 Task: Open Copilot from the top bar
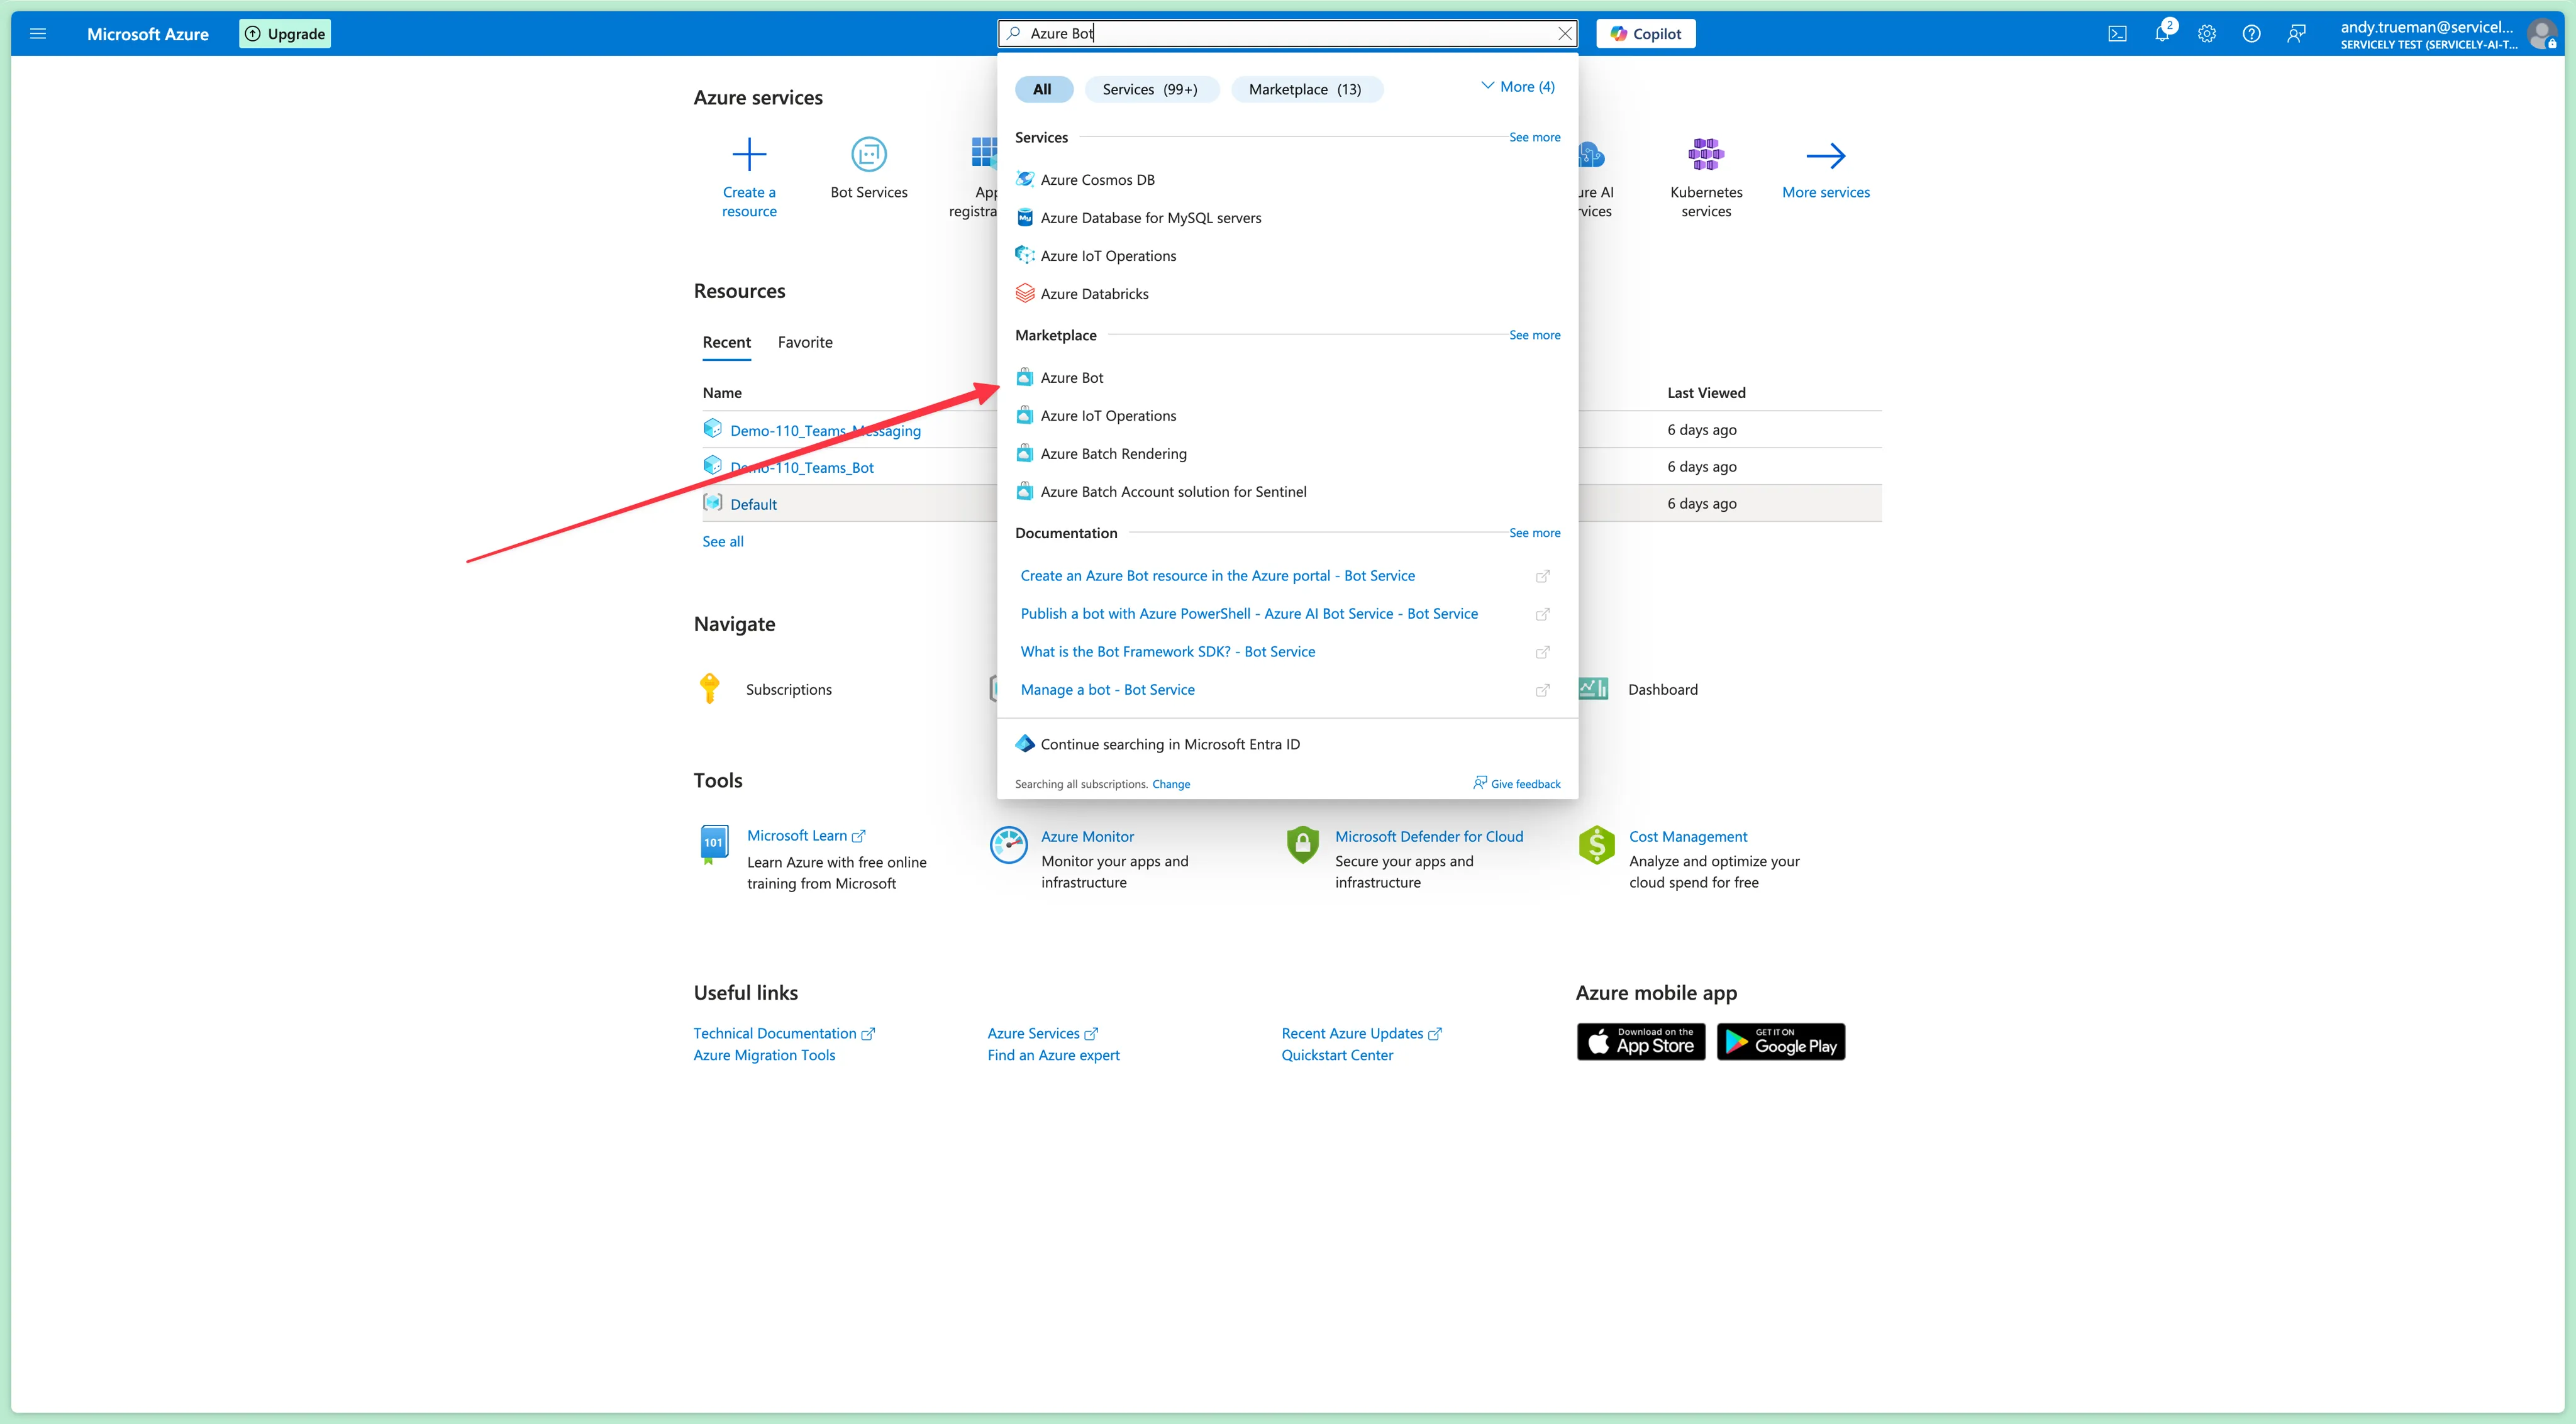(x=1646, y=34)
